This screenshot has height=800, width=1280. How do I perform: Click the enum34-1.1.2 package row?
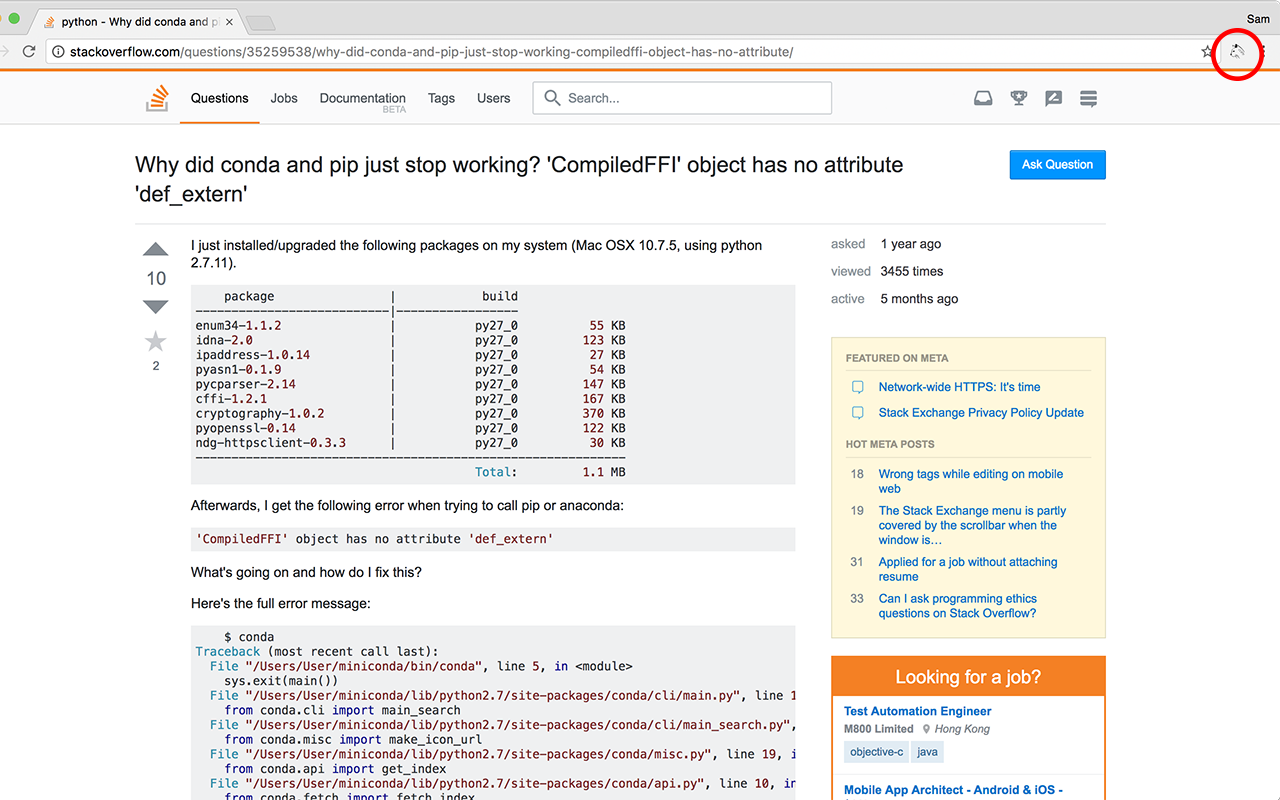[411, 326]
